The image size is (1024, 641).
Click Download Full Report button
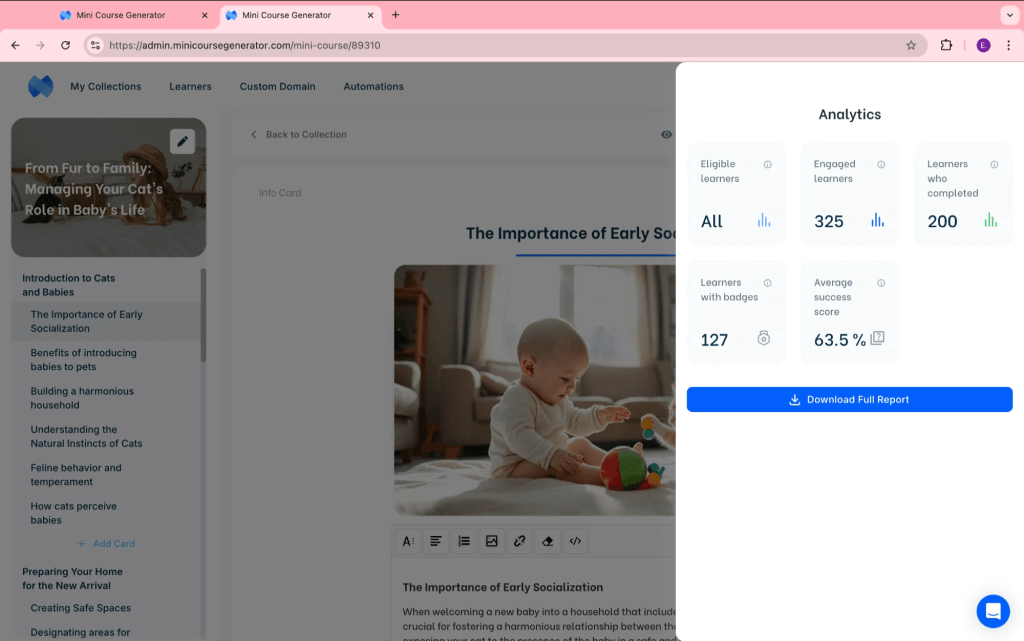[x=849, y=400]
